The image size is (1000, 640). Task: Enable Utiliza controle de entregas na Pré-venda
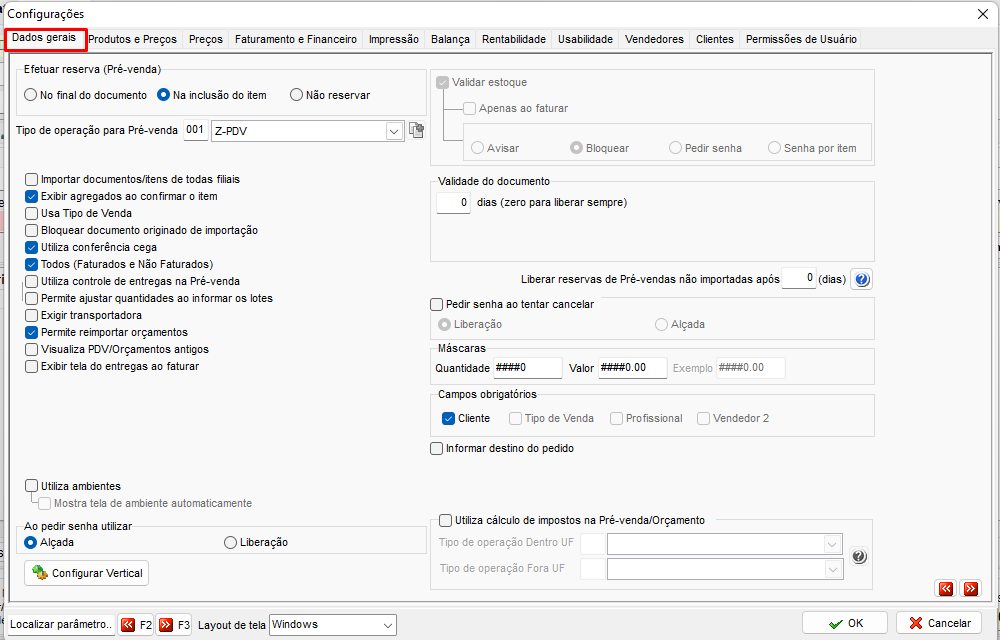[x=31, y=282]
